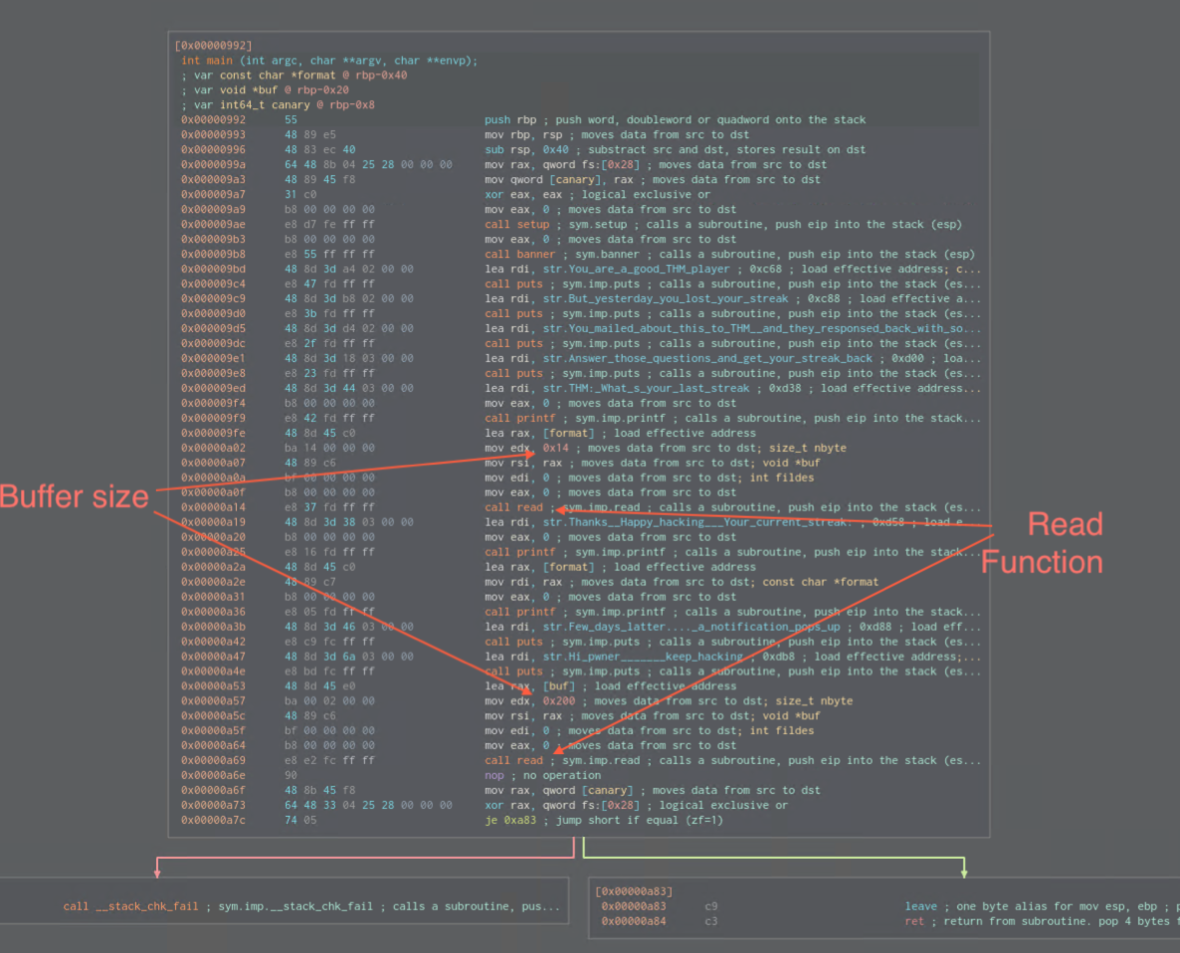Click the canary variable declaration line
The width and height of the screenshot is (1180, 953).
(278, 105)
